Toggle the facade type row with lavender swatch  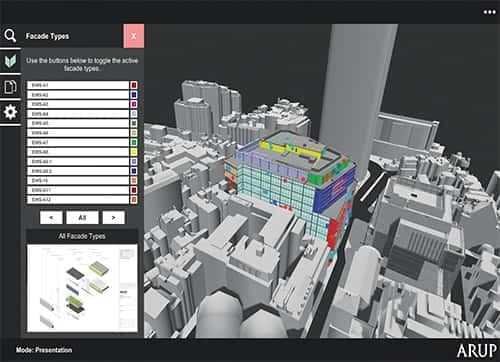pyautogui.click(x=82, y=162)
